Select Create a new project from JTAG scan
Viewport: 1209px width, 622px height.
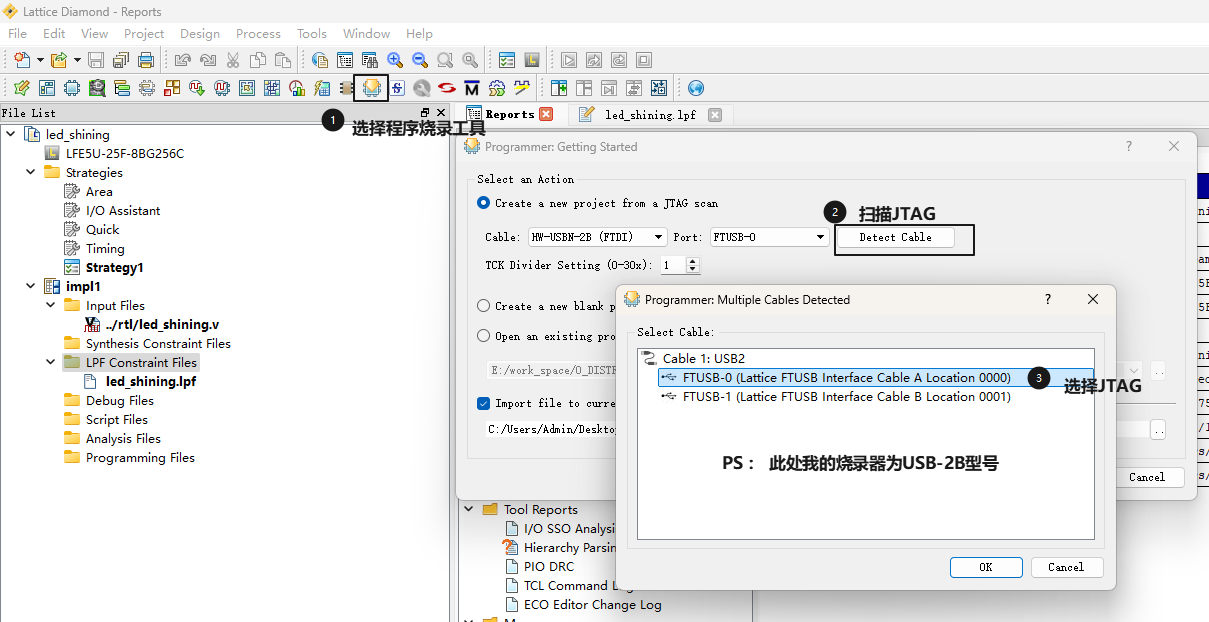[484, 203]
